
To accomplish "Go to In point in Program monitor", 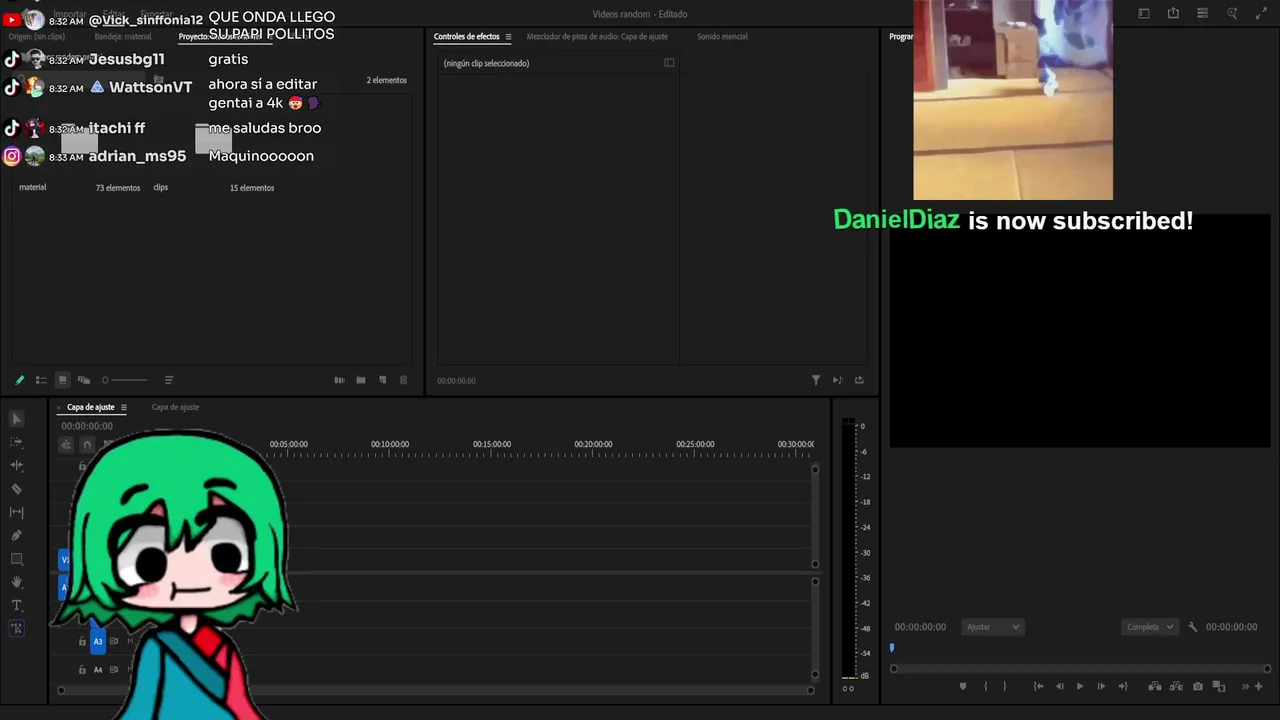I will point(1039,686).
